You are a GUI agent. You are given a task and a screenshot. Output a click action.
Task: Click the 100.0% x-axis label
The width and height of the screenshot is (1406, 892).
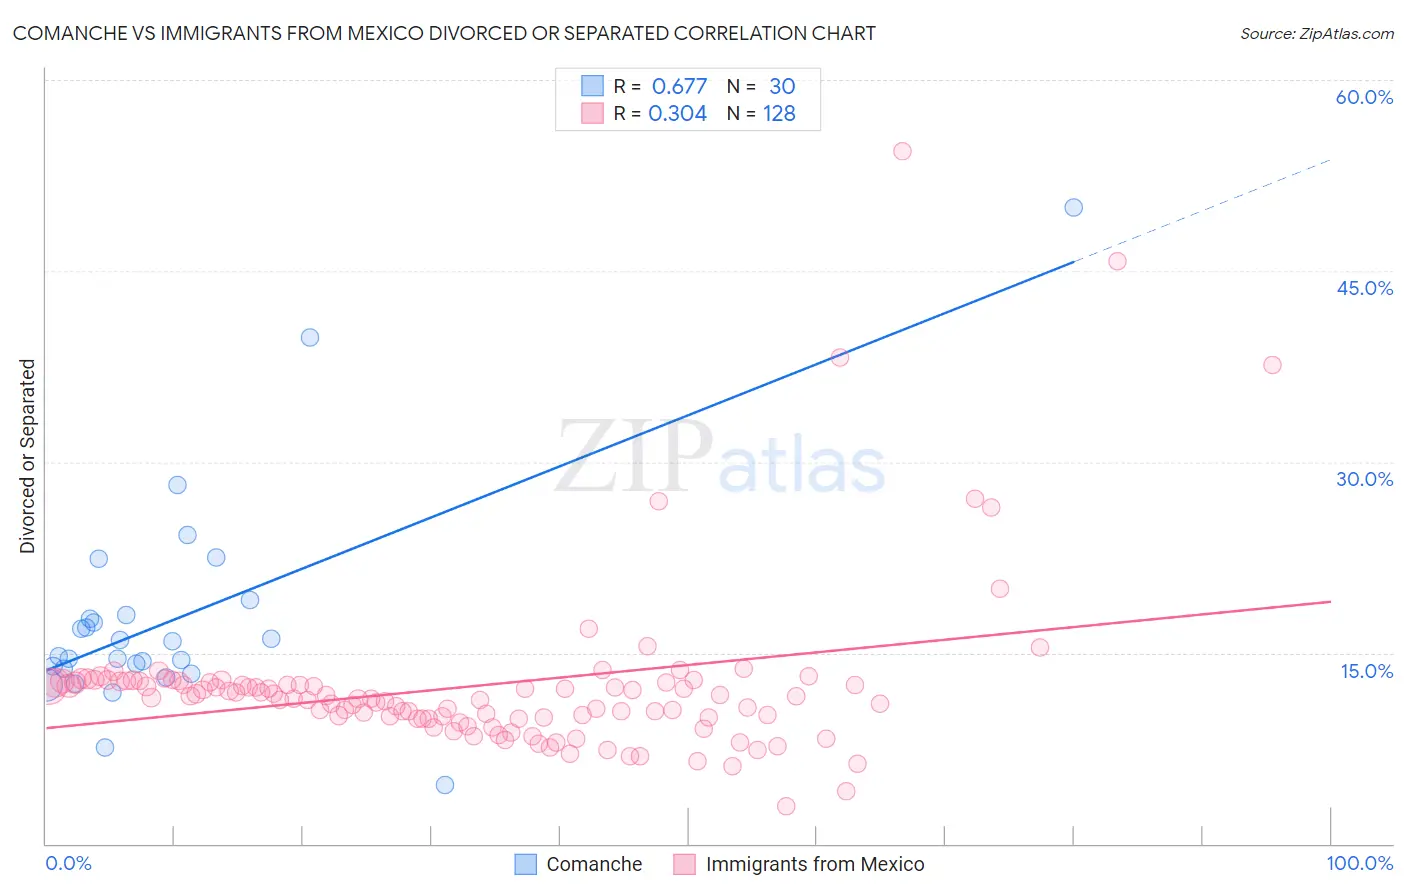1360,863
